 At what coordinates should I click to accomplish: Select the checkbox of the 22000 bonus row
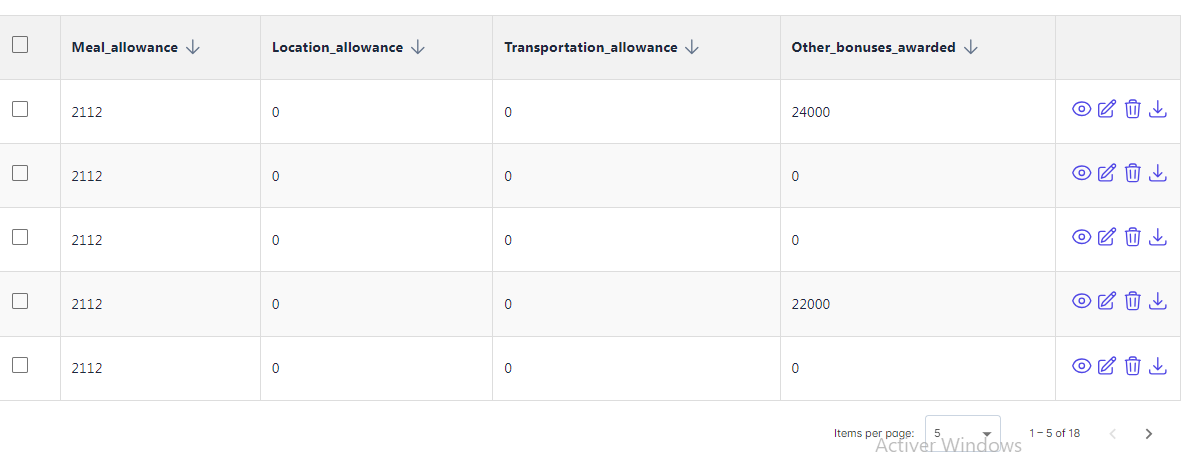point(20,301)
